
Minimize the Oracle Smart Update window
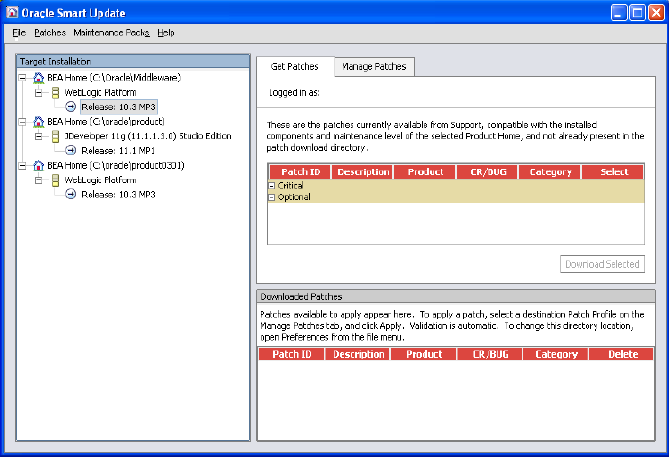pyautogui.click(x=619, y=13)
